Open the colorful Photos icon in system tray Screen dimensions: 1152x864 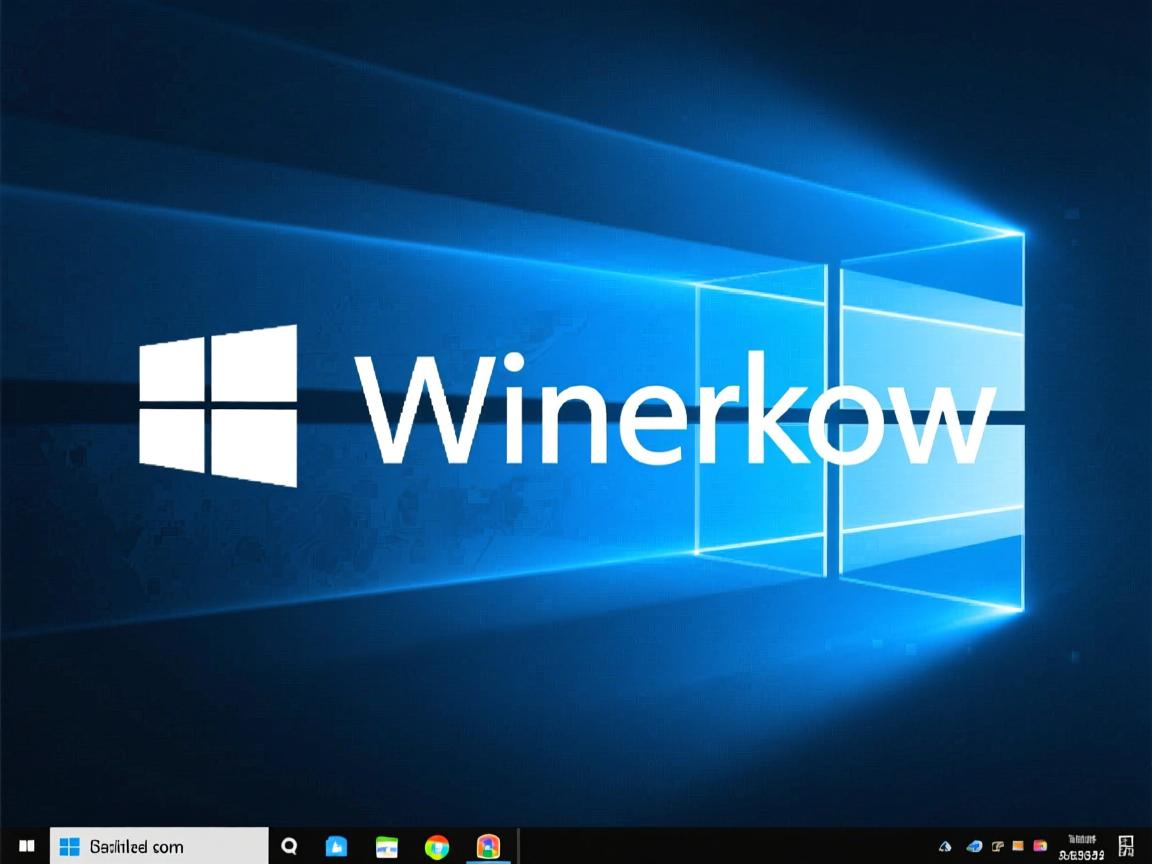click(1040, 845)
